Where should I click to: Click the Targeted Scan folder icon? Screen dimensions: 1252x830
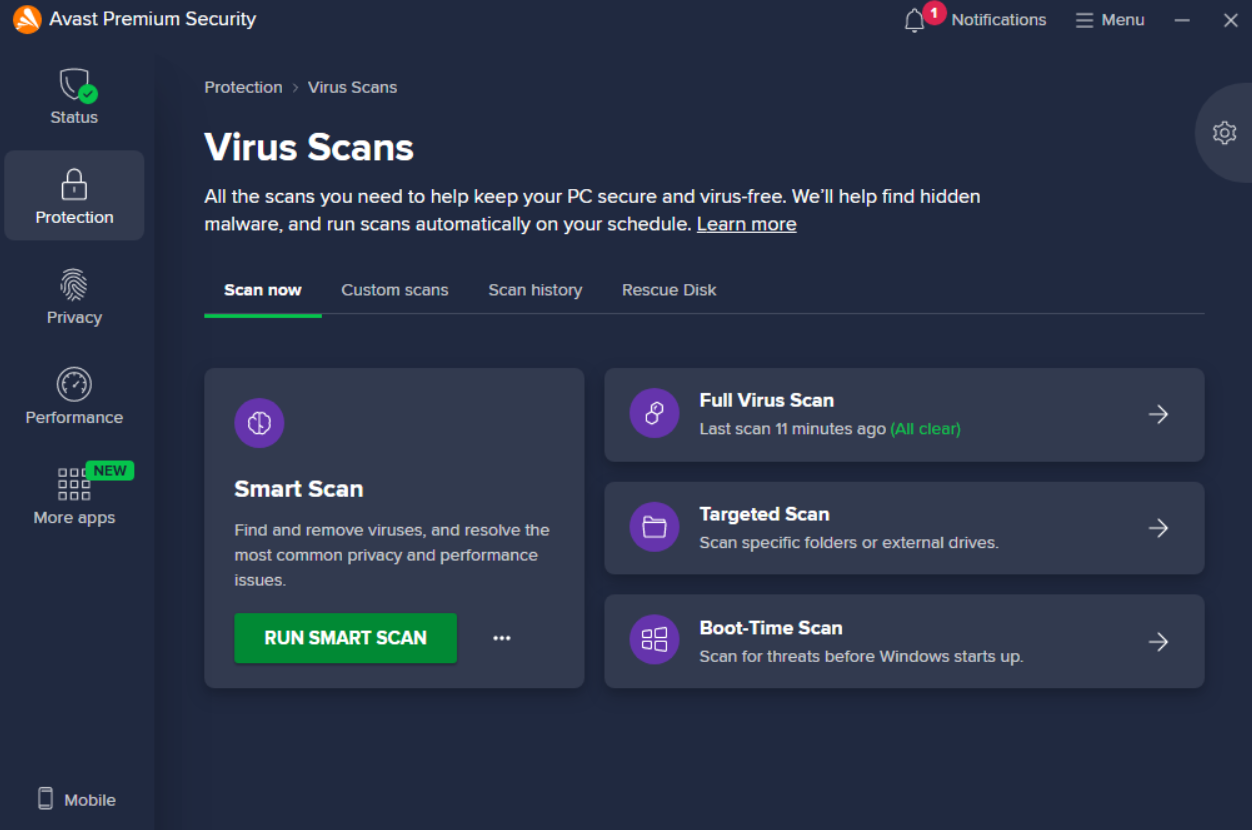pos(654,527)
